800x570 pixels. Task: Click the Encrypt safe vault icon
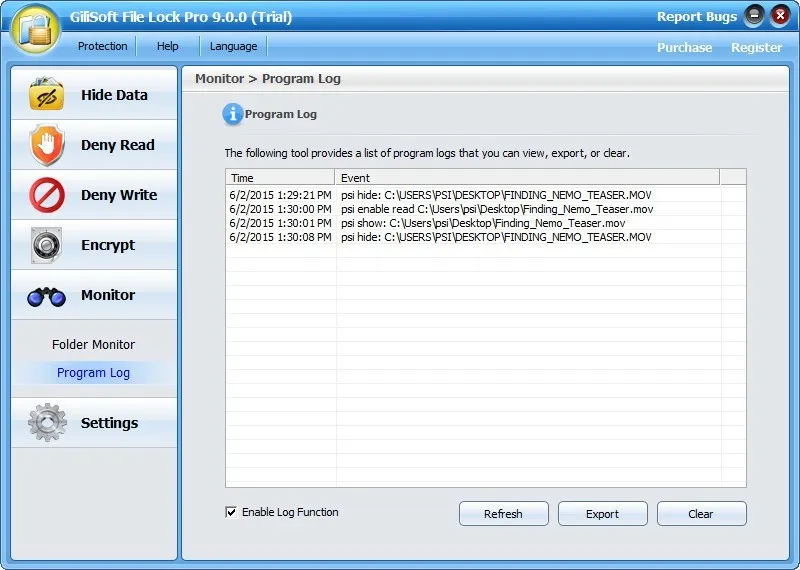click(x=46, y=245)
